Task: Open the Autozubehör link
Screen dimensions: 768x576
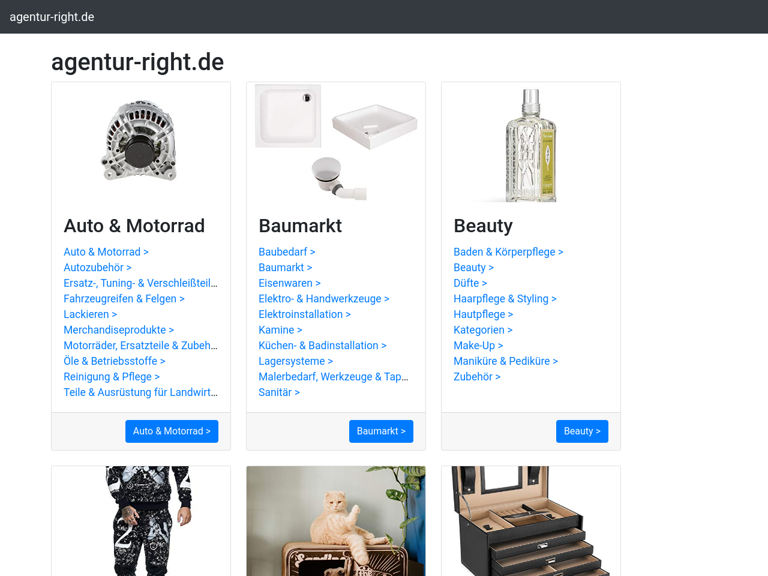Action: click(x=97, y=267)
